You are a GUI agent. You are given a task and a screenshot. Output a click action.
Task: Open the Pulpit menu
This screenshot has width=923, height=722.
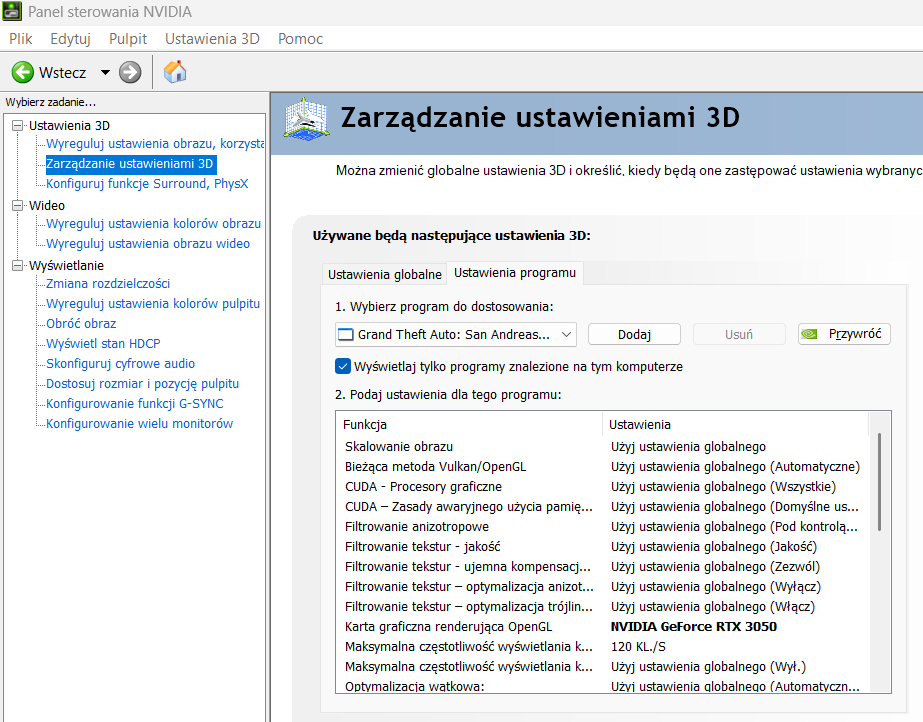point(128,39)
